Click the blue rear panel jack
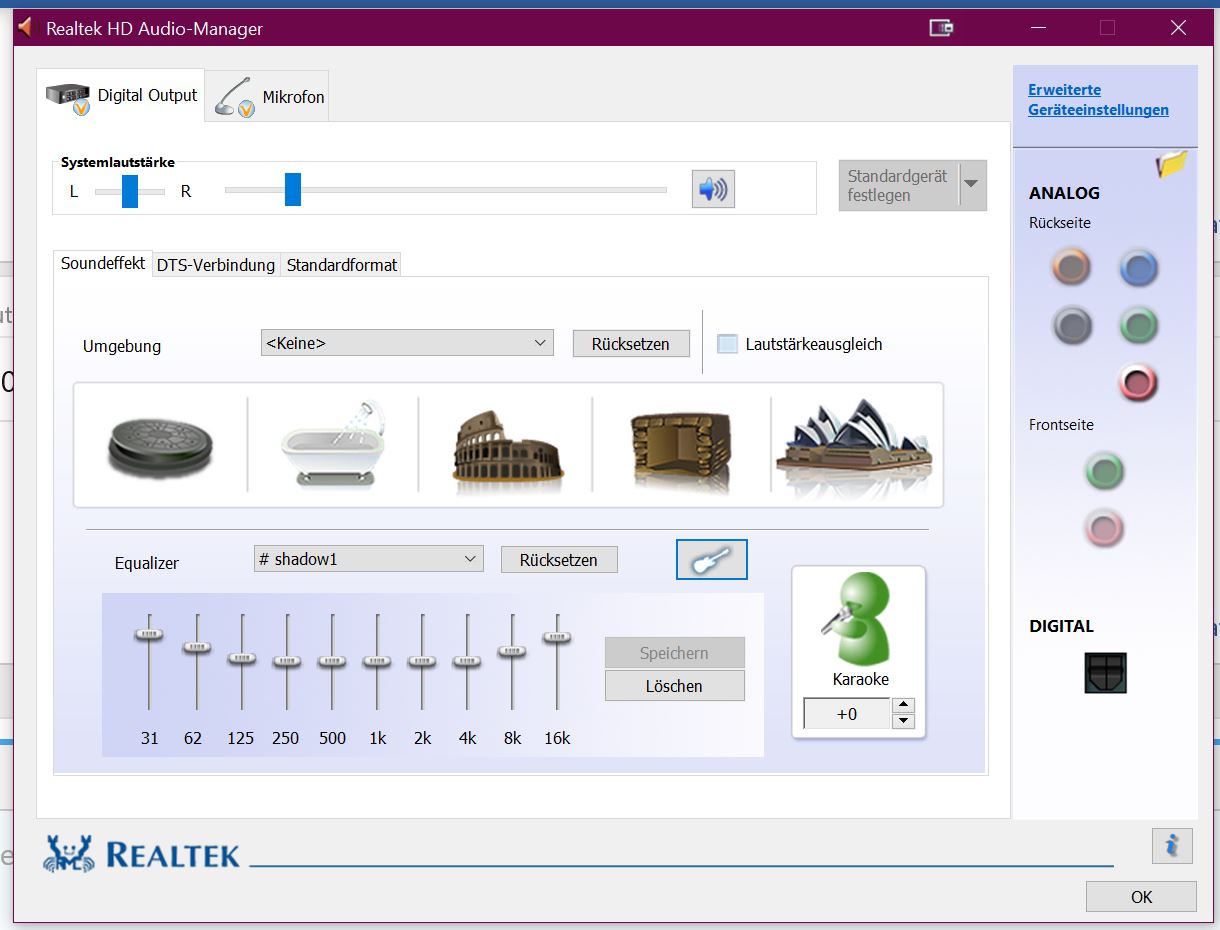This screenshot has height=930, width=1220. [x=1139, y=267]
